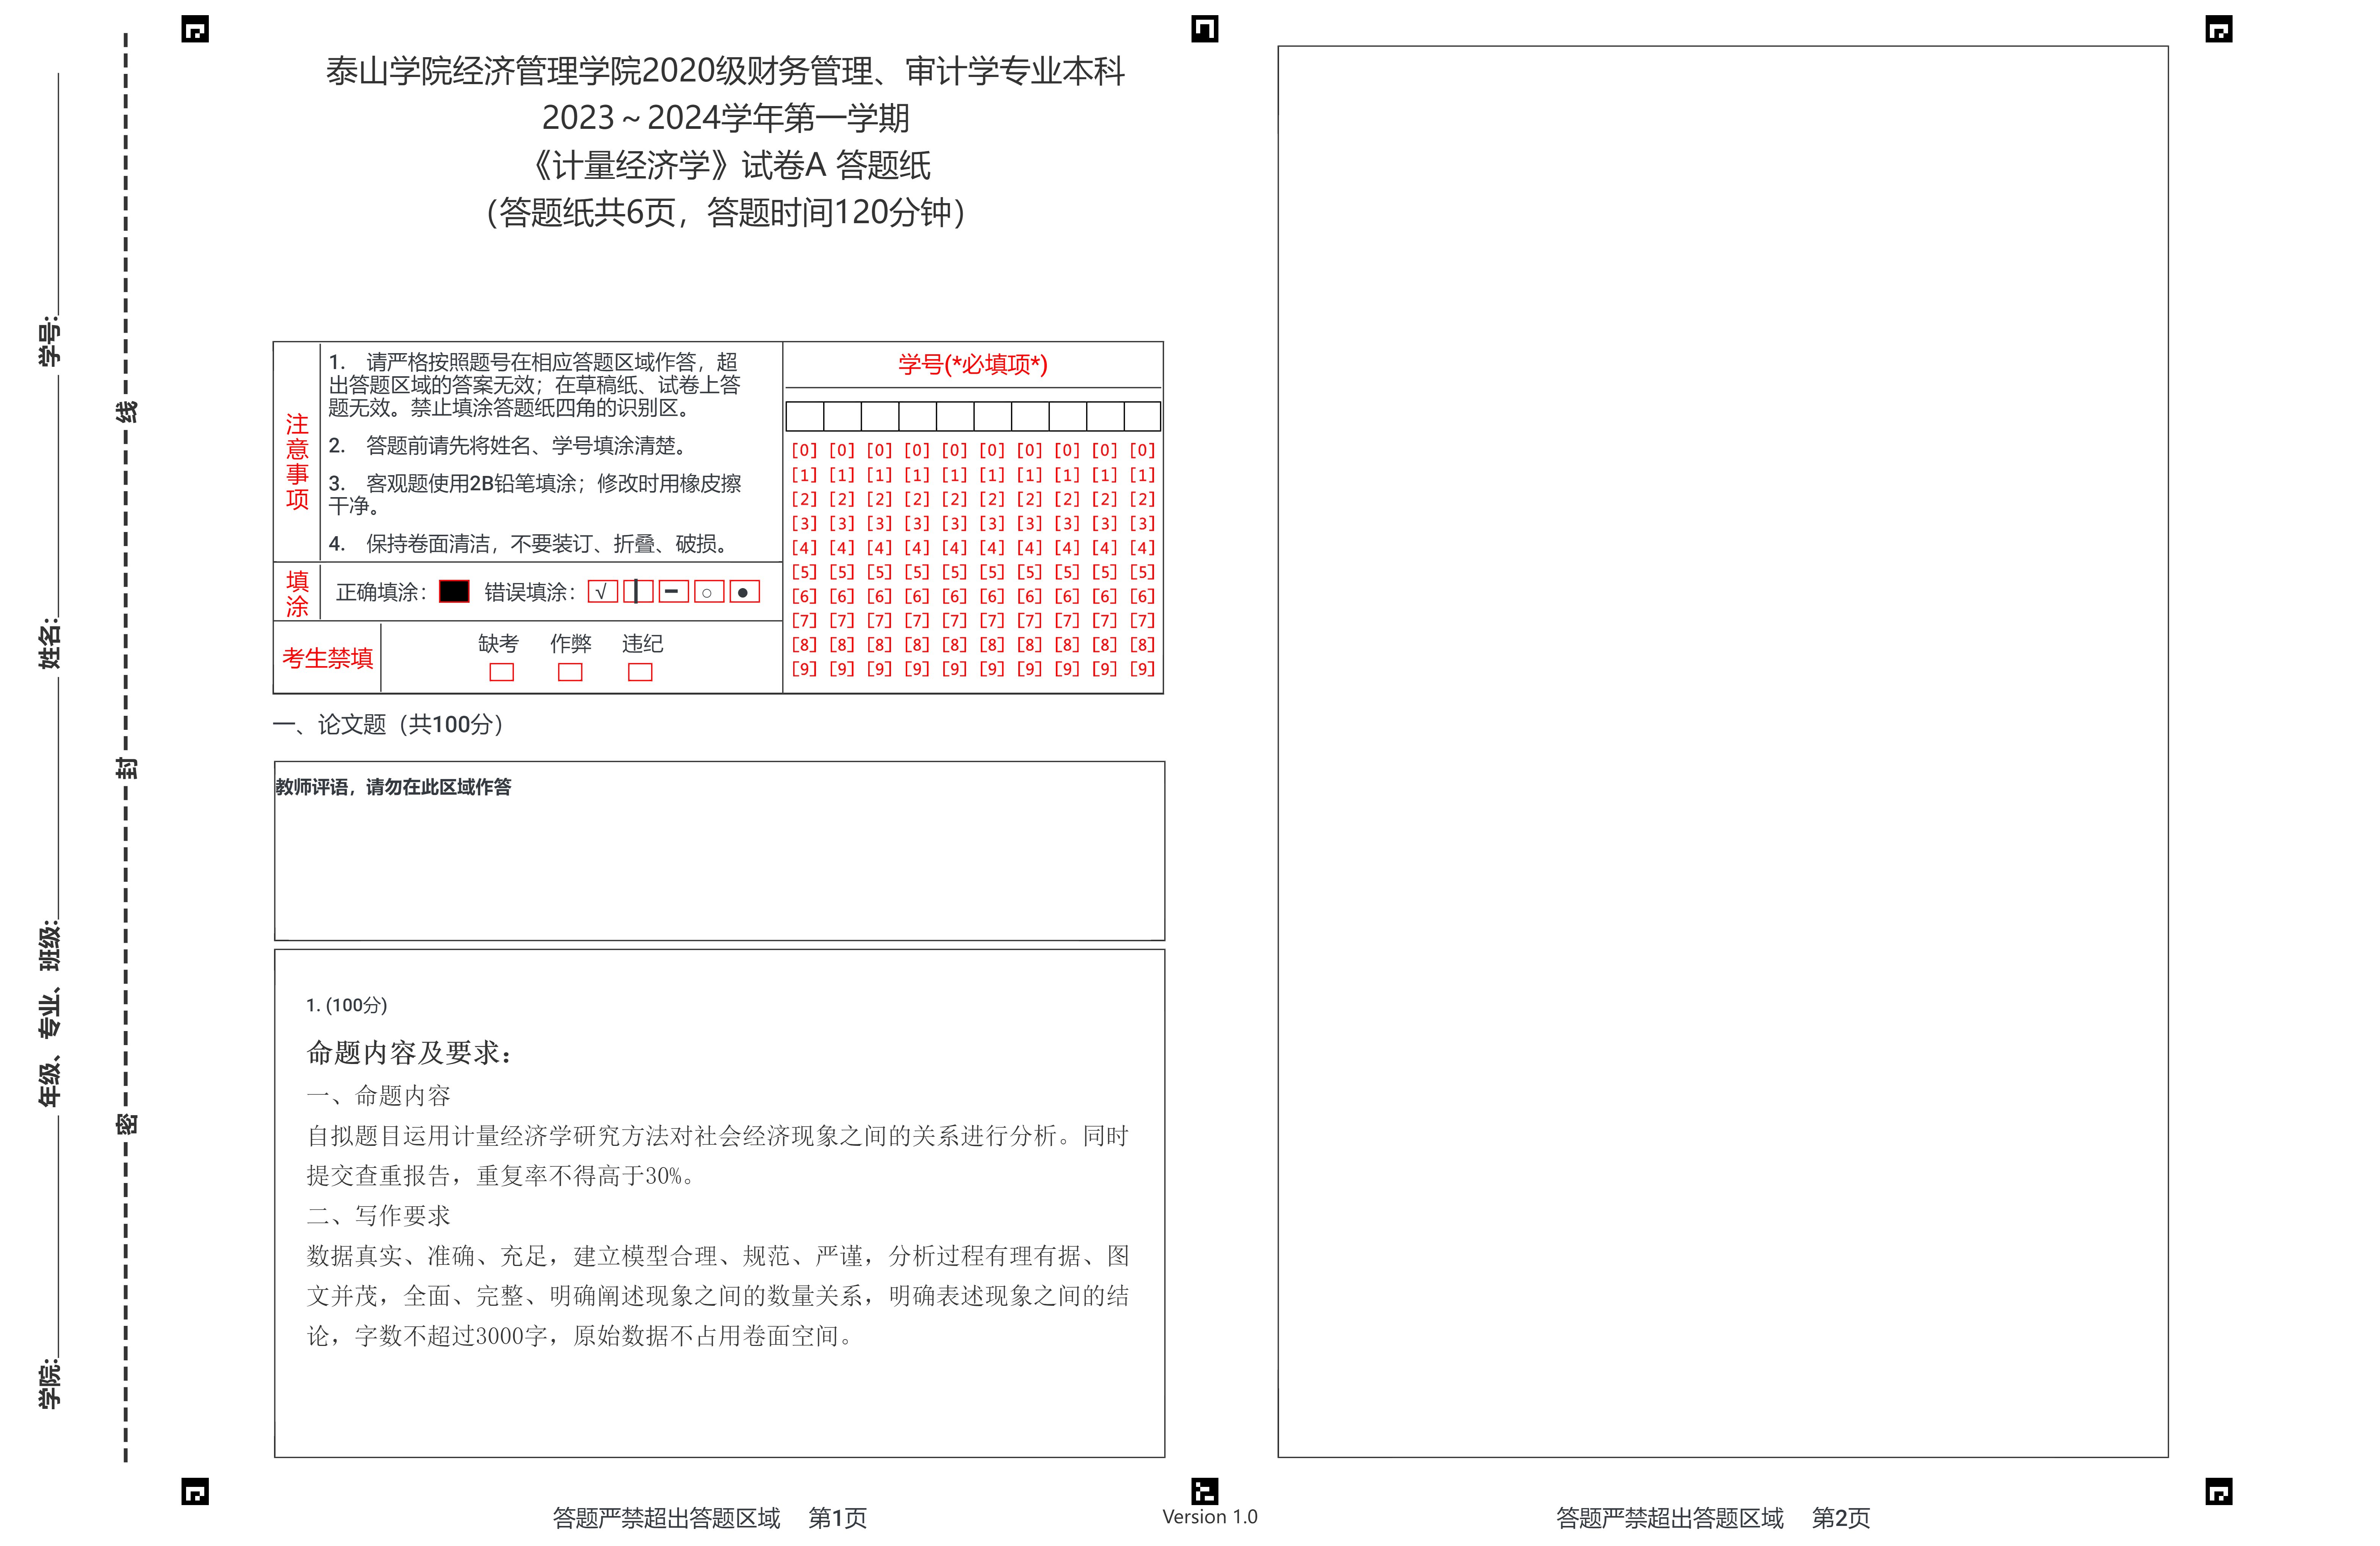The height and width of the screenshot is (1546, 2380).
Task: Click the last empty 学号 digit cell
Action: pyautogui.click(x=1142, y=416)
